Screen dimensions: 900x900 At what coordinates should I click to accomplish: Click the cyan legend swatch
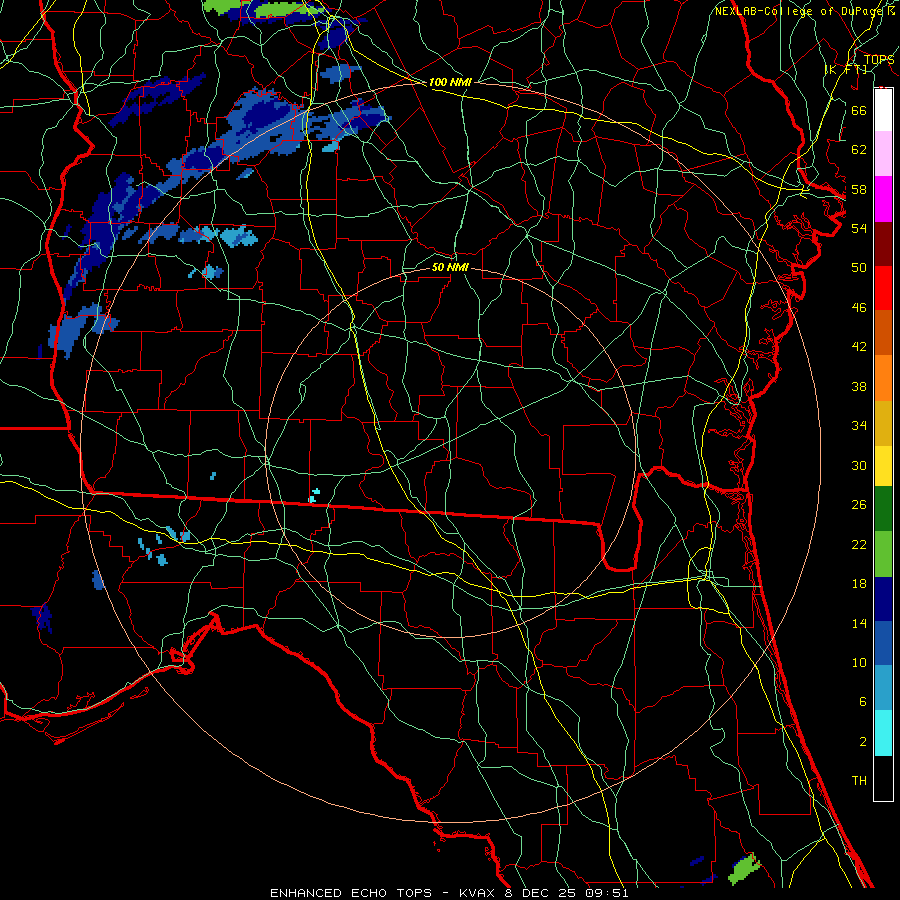tap(883, 733)
